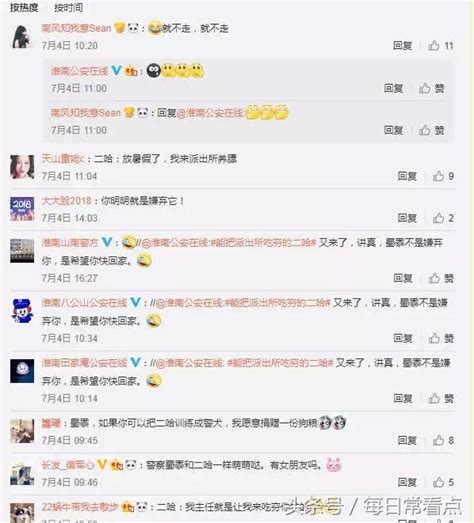The height and width of the screenshot is (523, 474).
Task: Like the 训练成警犬 comment with 8 likes
Action: click(443, 440)
